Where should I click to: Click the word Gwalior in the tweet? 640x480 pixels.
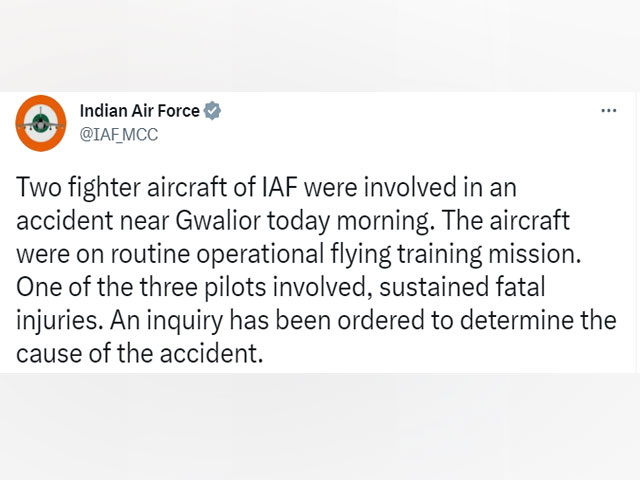tap(218, 221)
